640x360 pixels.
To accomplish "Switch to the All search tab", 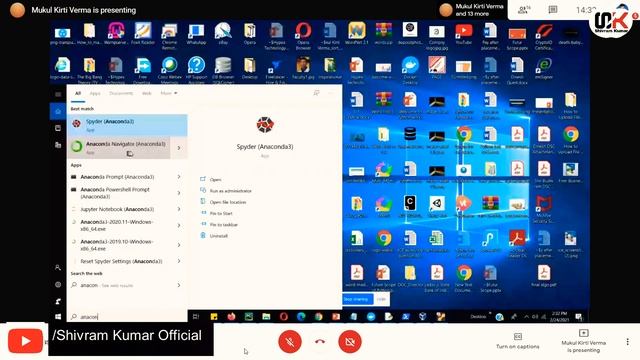I will 78,93.
